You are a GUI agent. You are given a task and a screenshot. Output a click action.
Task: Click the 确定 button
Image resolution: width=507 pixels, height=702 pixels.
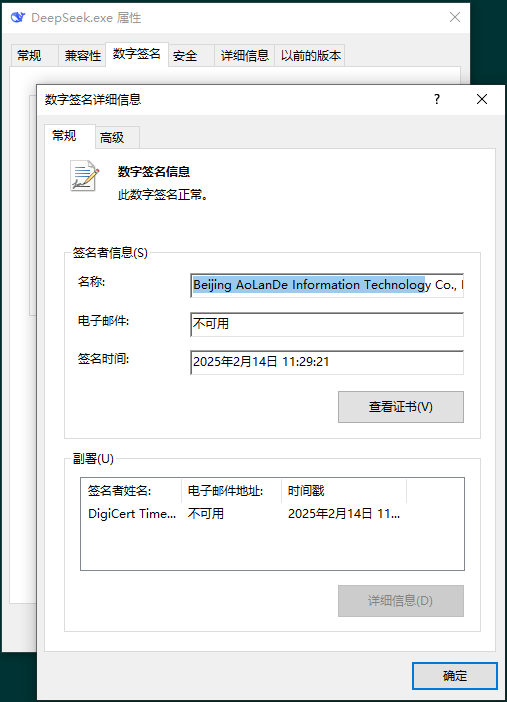click(455, 676)
